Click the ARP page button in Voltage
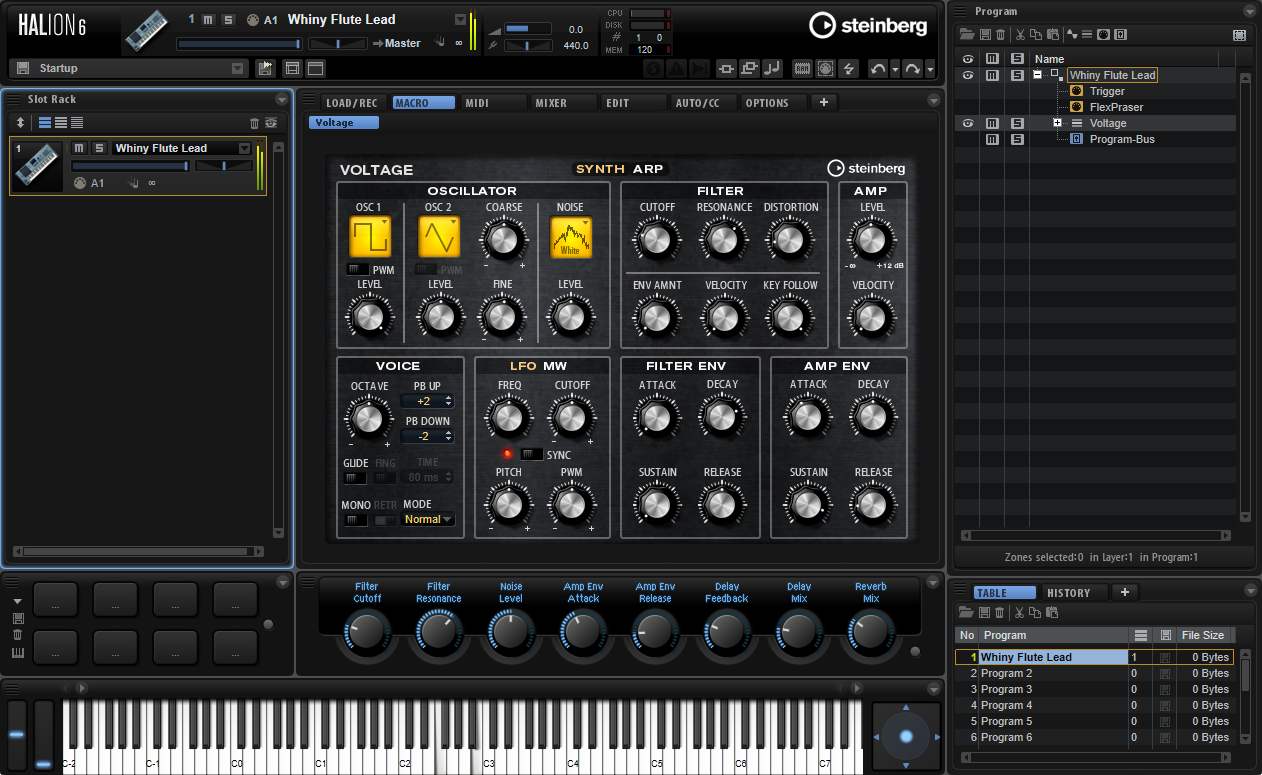The width and height of the screenshot is (1262, 775). (x=648, y=169)
